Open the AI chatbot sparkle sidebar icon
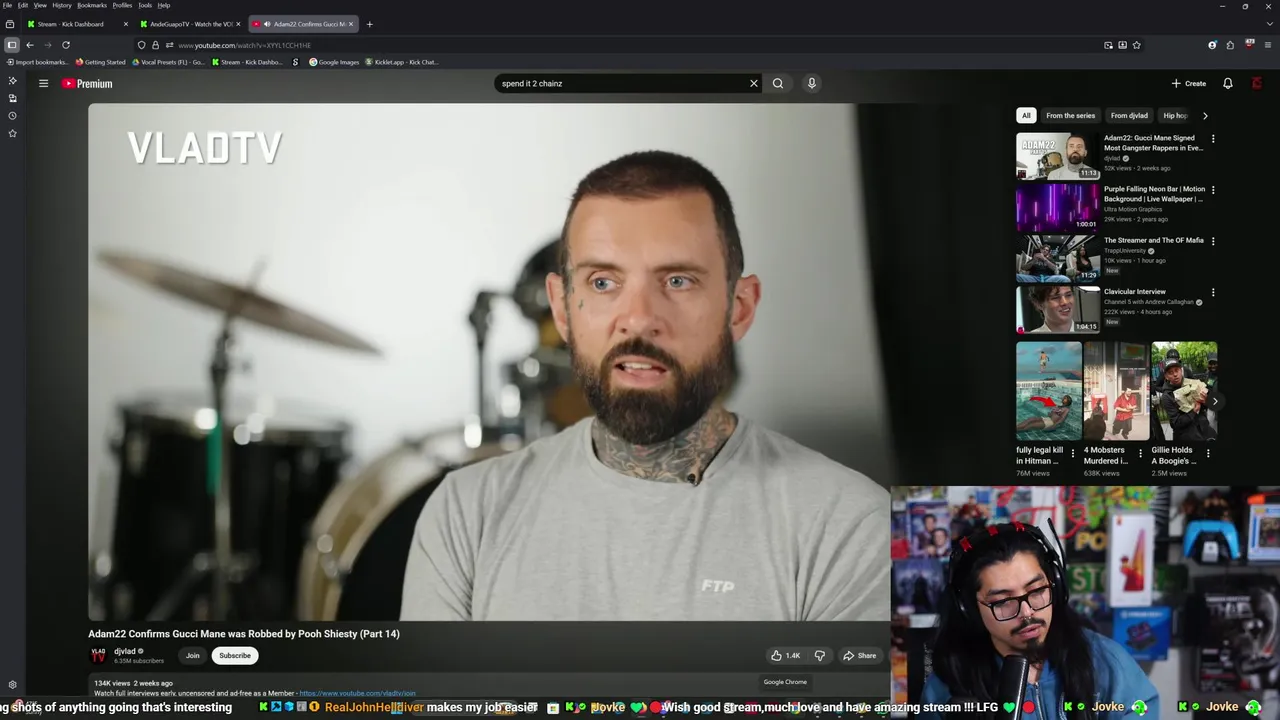The width and height of the screenshot is (1280, 720). (x=12, y=80)
